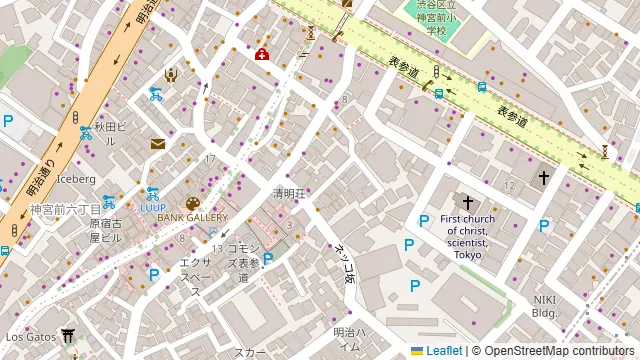Click the 明治ハイム label
The height and width of the screenshot is (360, 640).
tap(350, 339)
